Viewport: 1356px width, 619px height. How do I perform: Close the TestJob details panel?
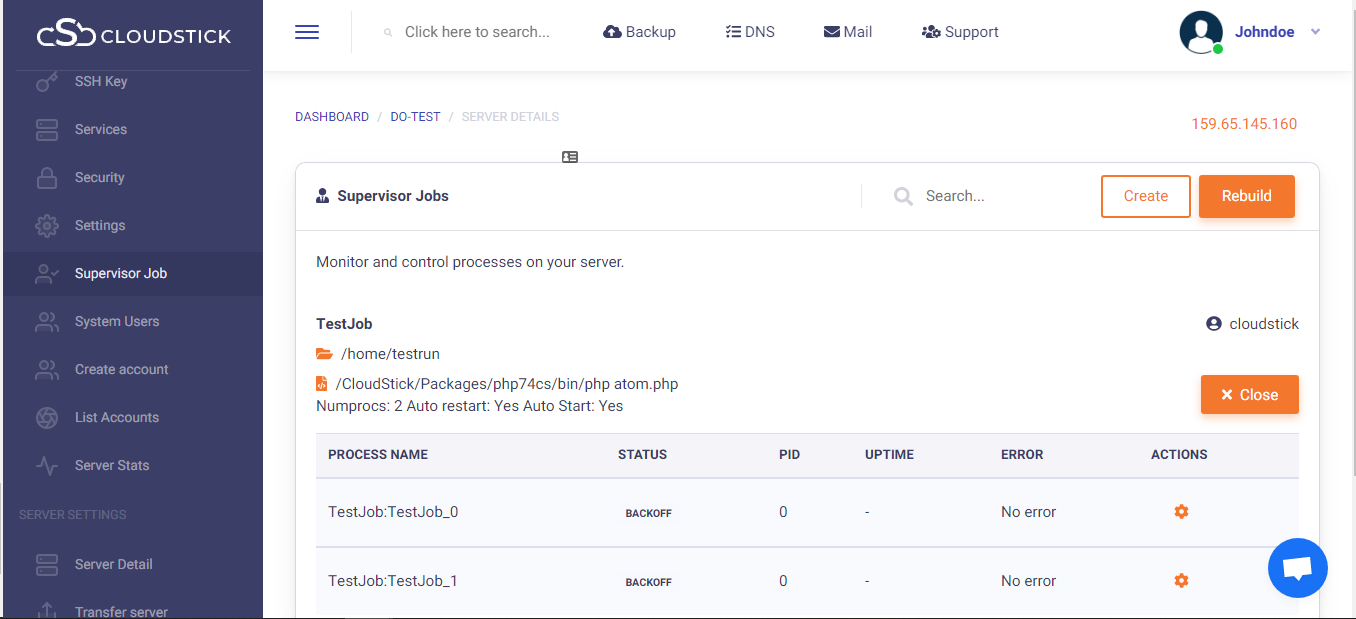(1249, 395)
